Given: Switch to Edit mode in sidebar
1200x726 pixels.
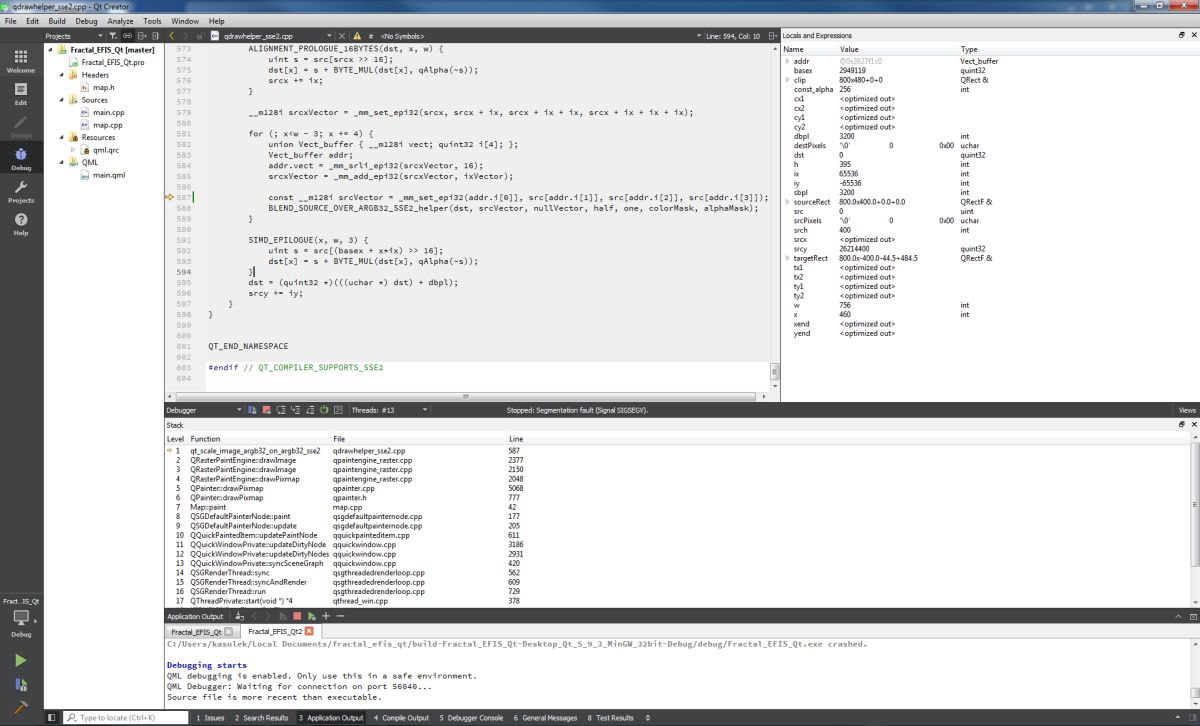Looking at the screenshot, I should [x=21, y=93].
